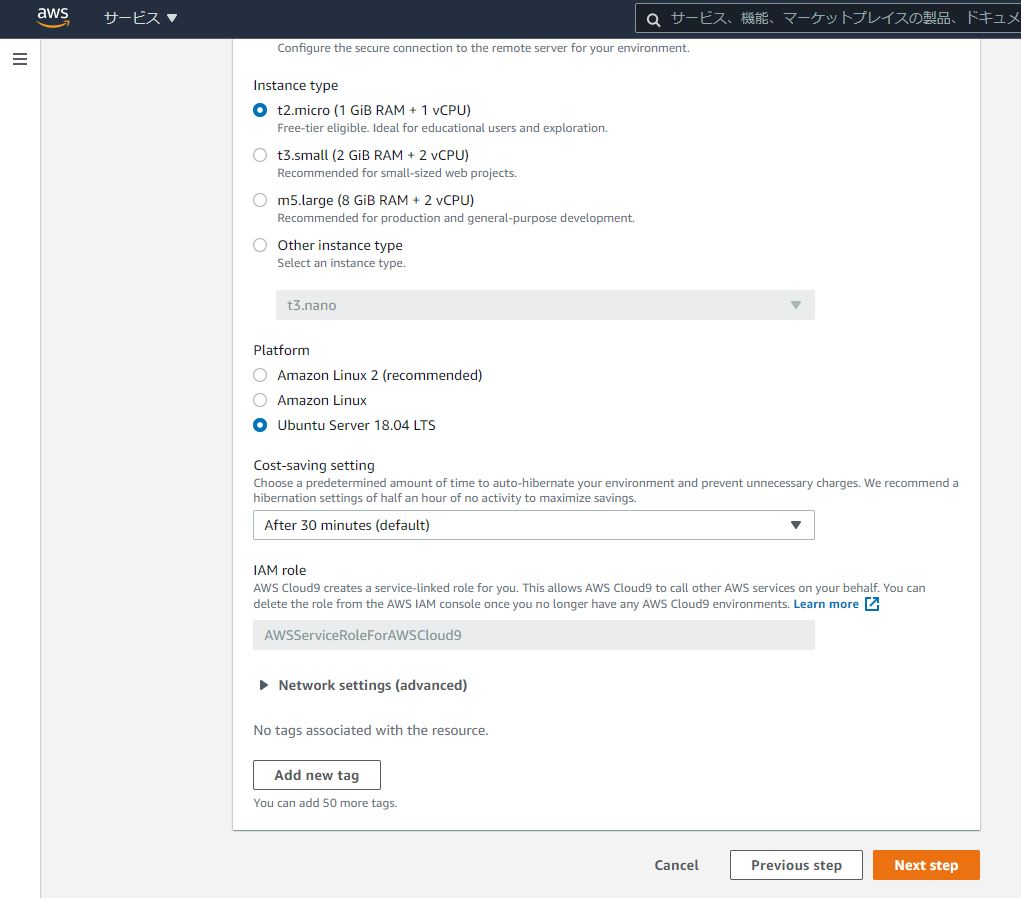Go back with Previous step button
This screenshot has height=898, width=1021.
tap(796, 865)
